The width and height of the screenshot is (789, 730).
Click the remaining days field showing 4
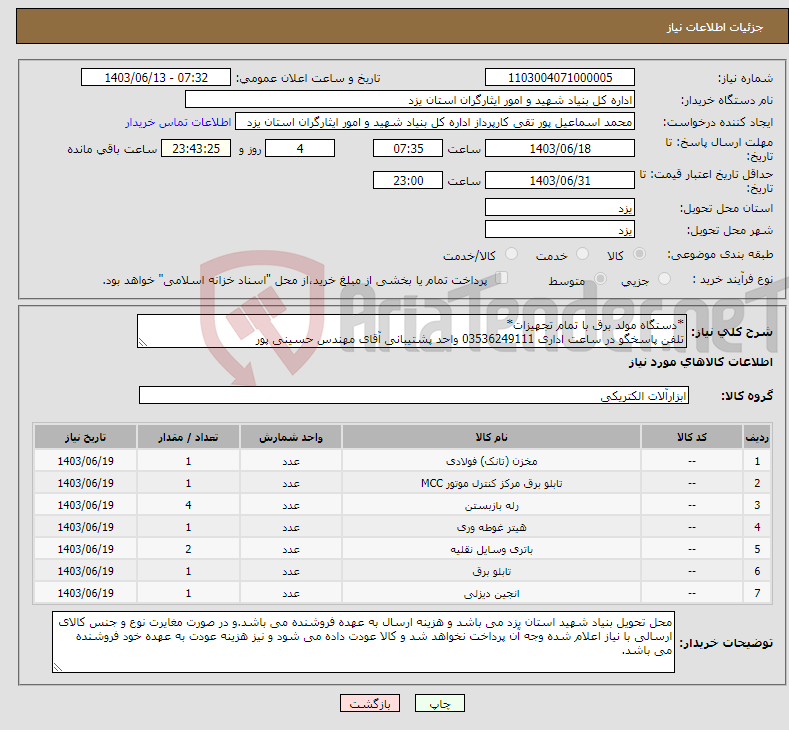pos(300,148)
